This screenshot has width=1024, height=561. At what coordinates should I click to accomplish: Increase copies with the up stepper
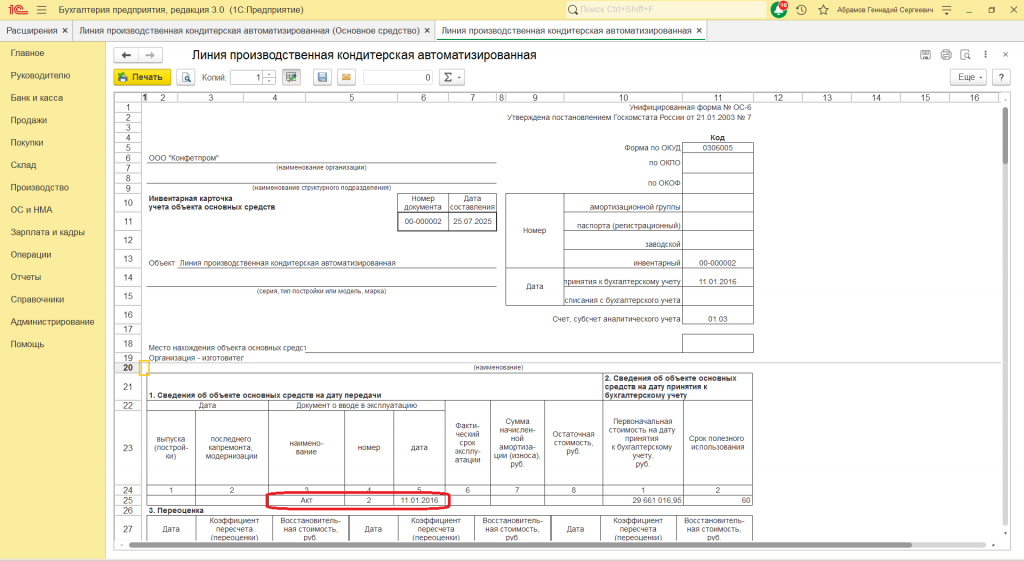tap(269, 74)
